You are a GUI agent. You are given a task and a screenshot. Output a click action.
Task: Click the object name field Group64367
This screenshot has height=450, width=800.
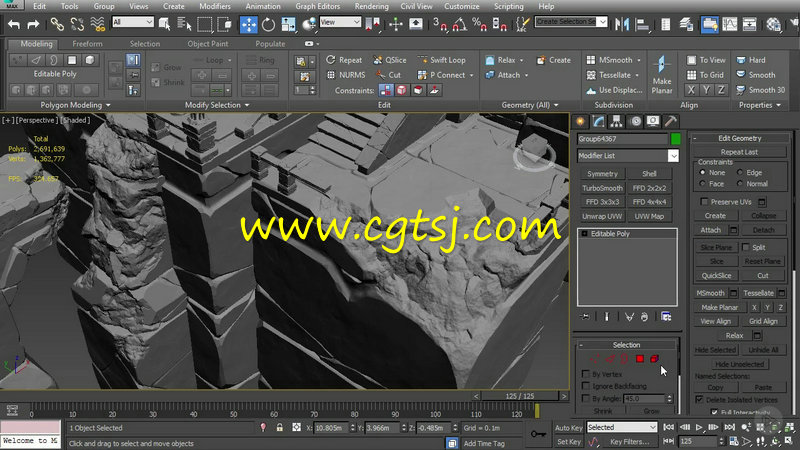pyautogui.click(x=622, y=139)
